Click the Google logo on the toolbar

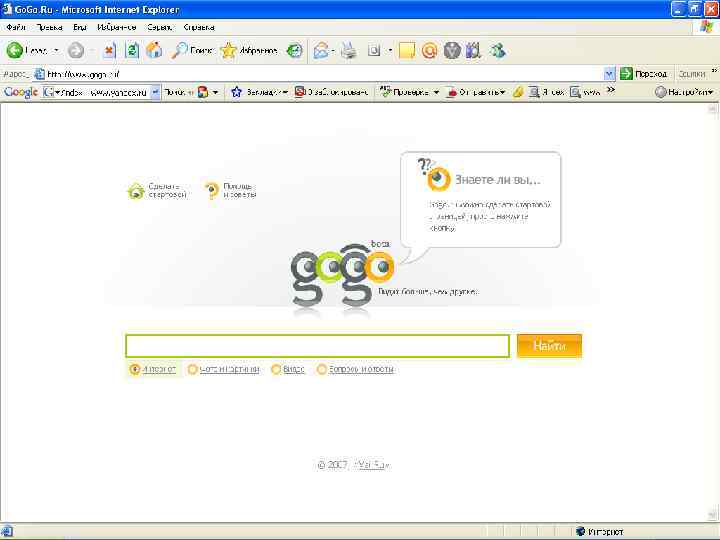(x=21, y=92)
